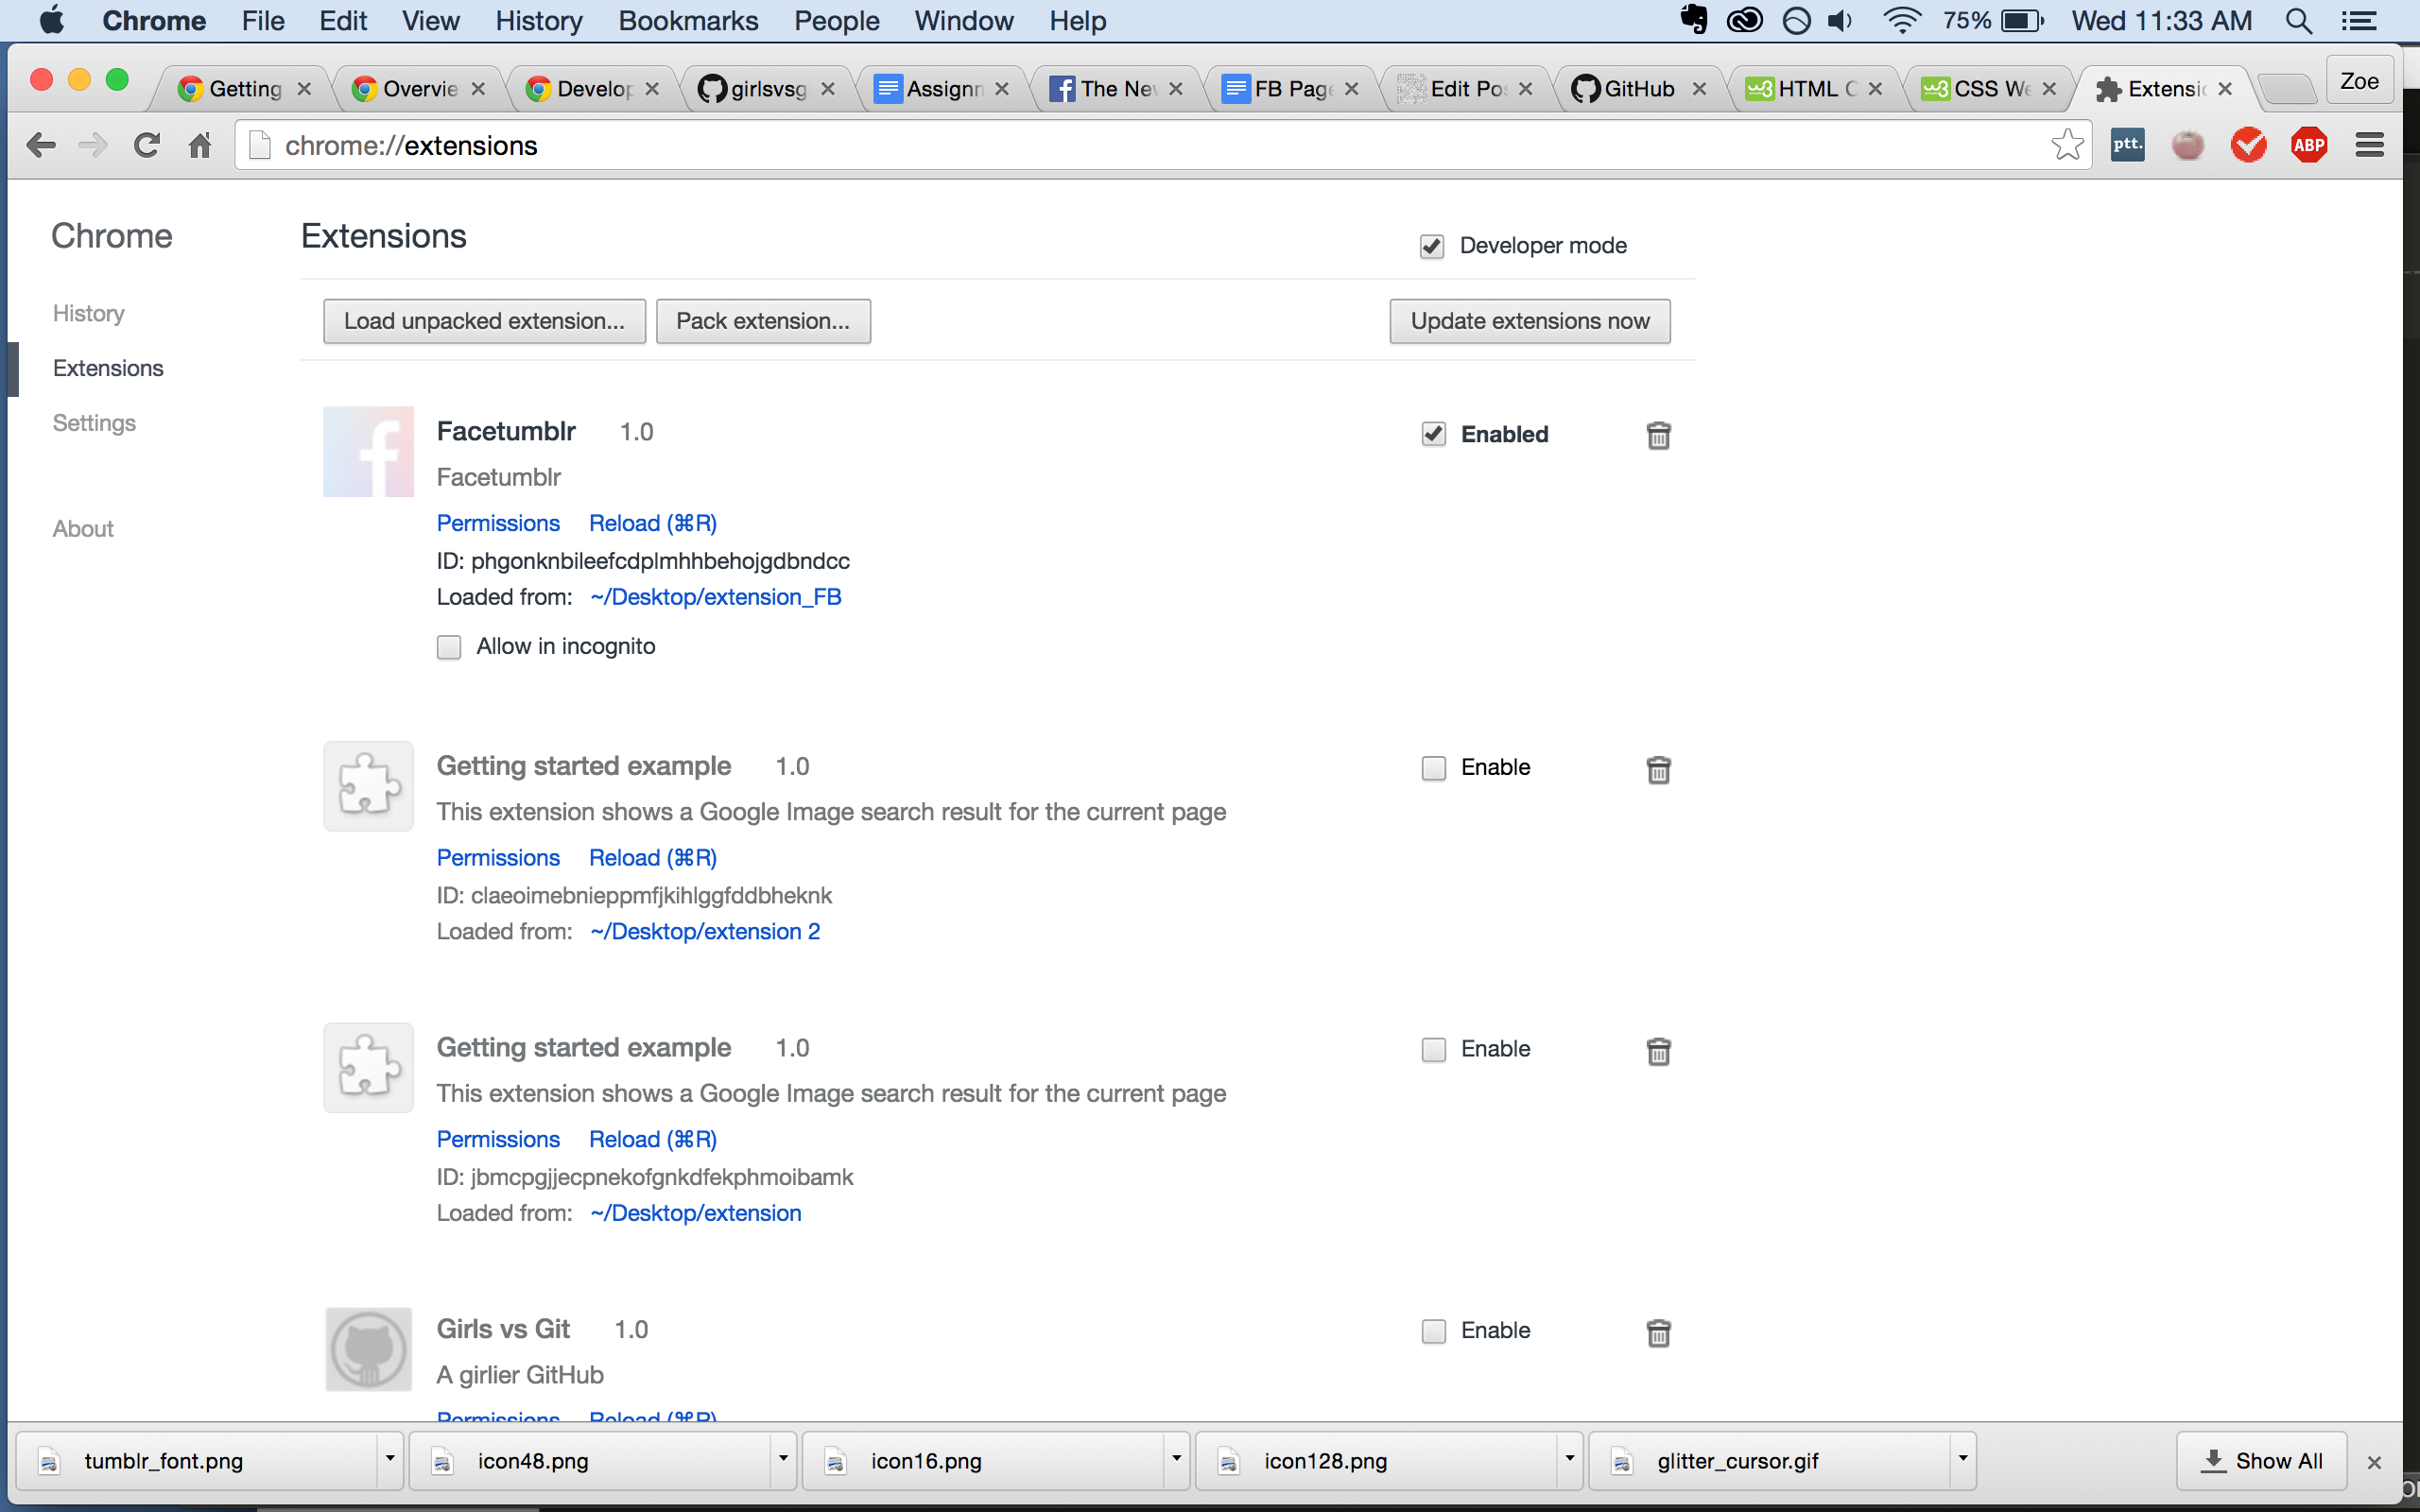Show All downloads
This screenshot has width=2420, height=1512.
tap(2262, 1461)
